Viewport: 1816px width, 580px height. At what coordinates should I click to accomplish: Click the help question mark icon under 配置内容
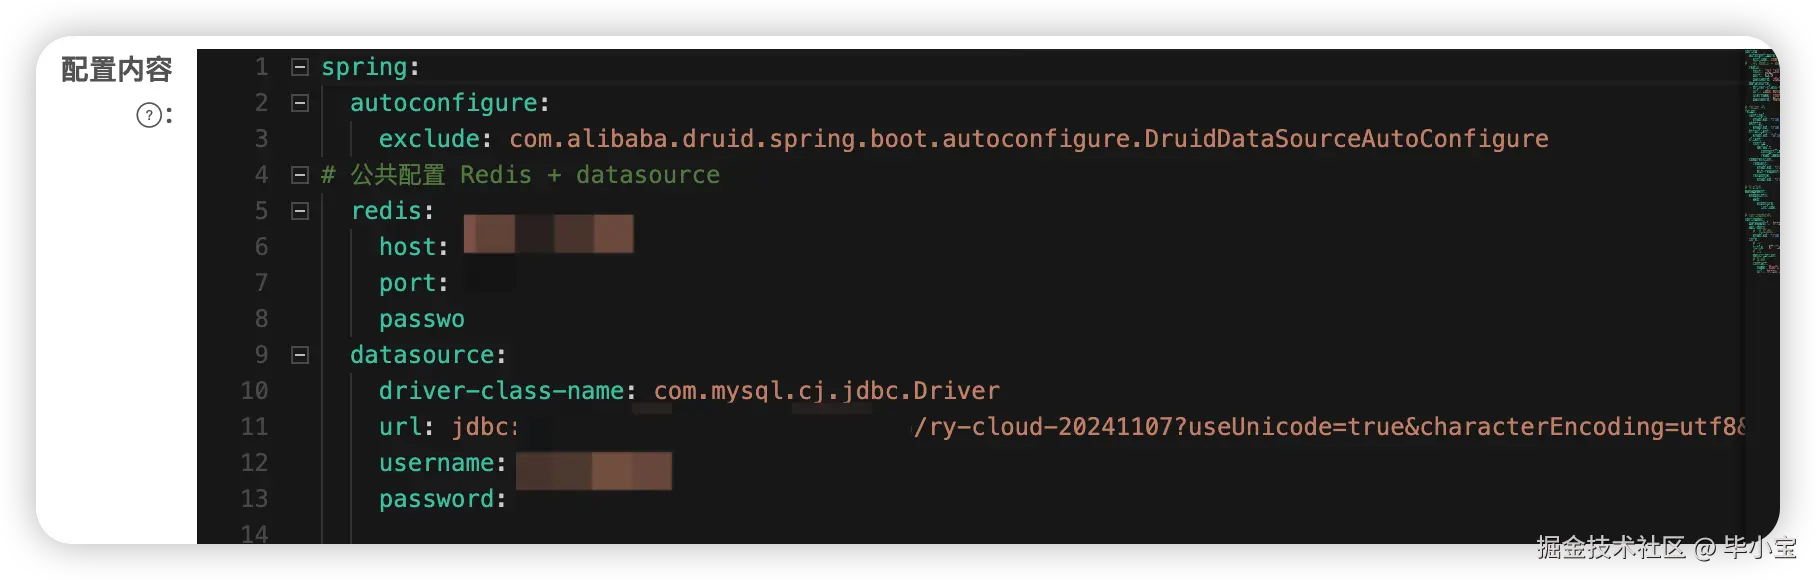click(149, 115)
